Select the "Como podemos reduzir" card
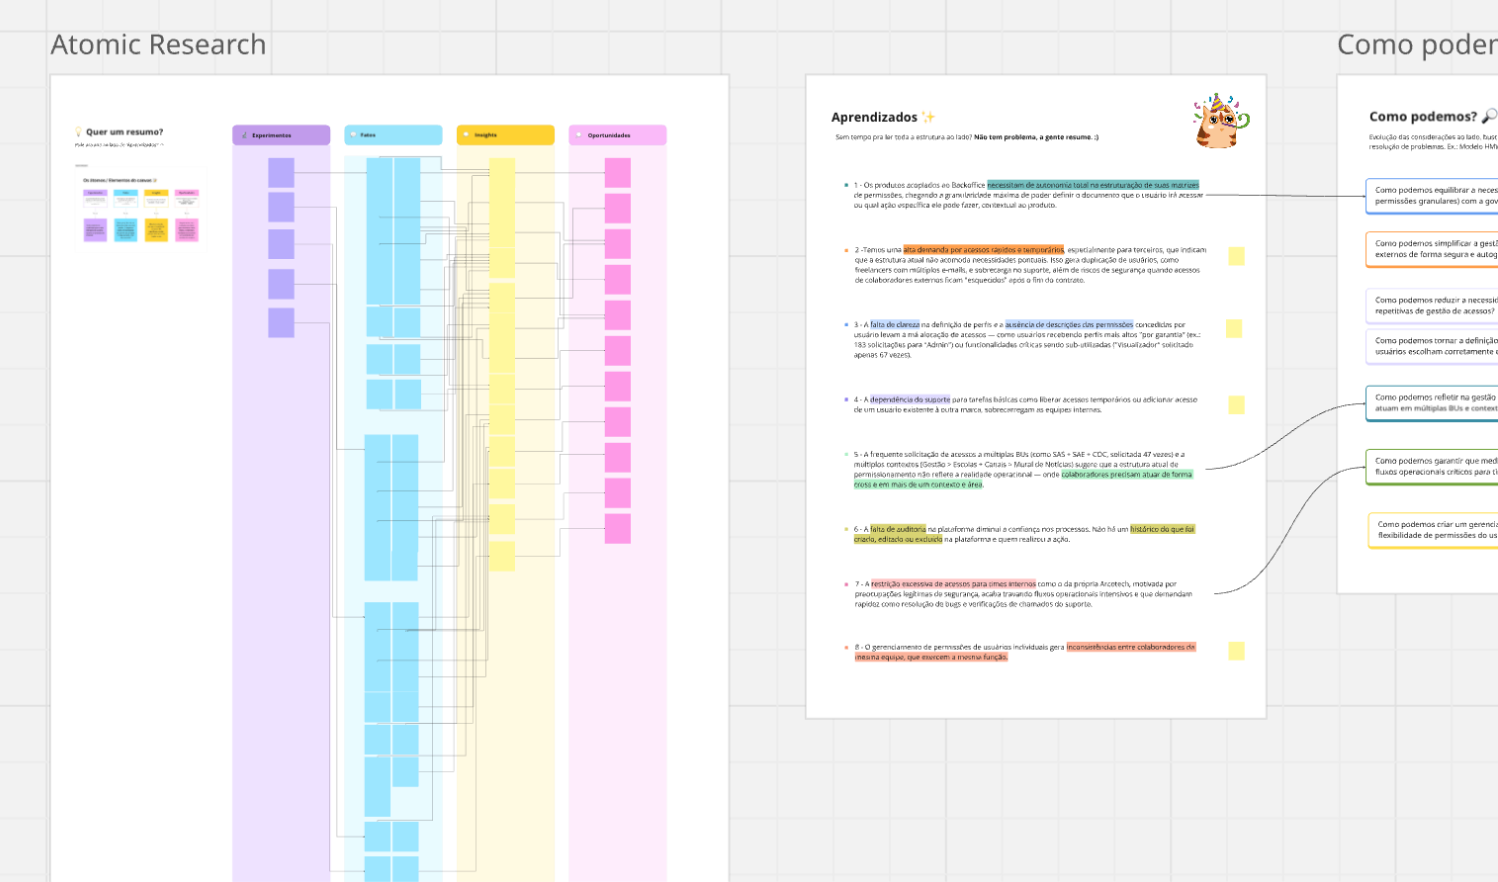 [x=1432, y=305]
